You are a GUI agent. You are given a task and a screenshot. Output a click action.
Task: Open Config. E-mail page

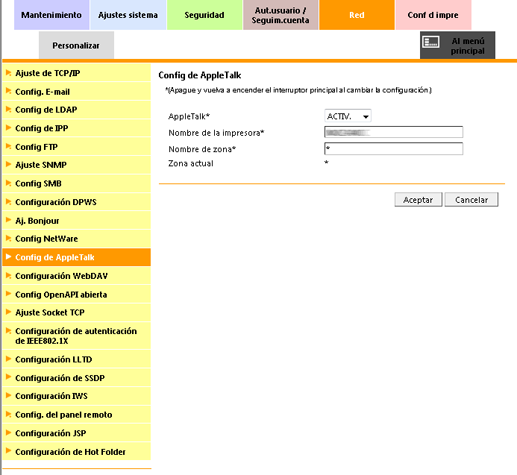(x=76, y=92)
